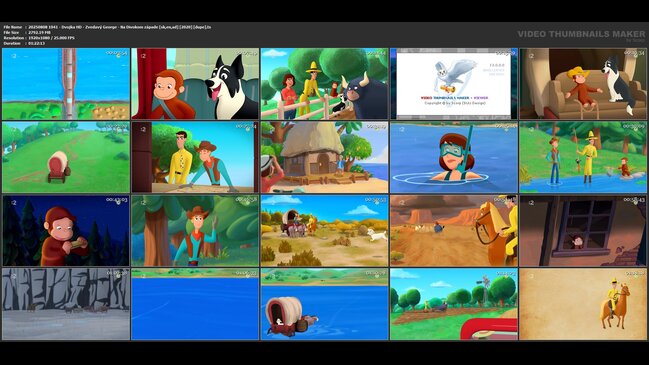The width and height of the screenshot is (649, 365).
Task: Open thumbnail of rider on orange horse in canyon
Action: coord(454,231)
